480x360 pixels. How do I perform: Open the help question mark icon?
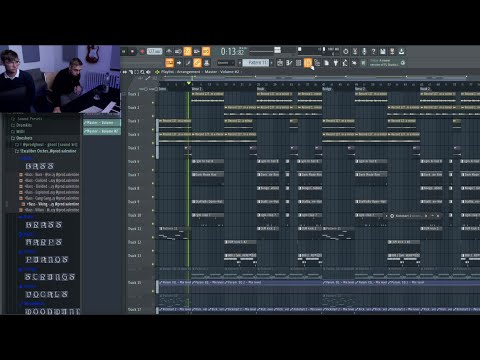[x=373, y=51]
